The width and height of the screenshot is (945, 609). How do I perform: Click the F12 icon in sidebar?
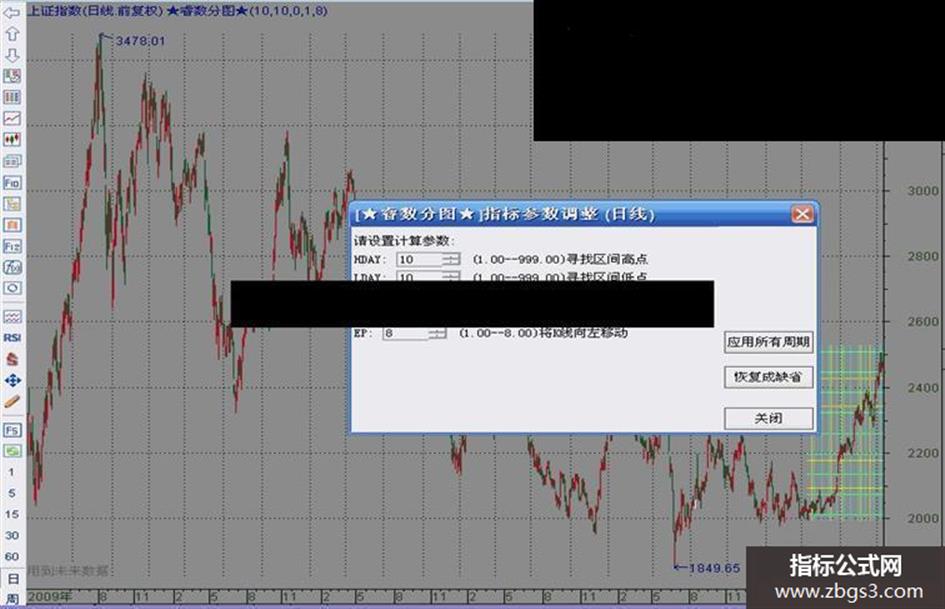pos(11,246)
